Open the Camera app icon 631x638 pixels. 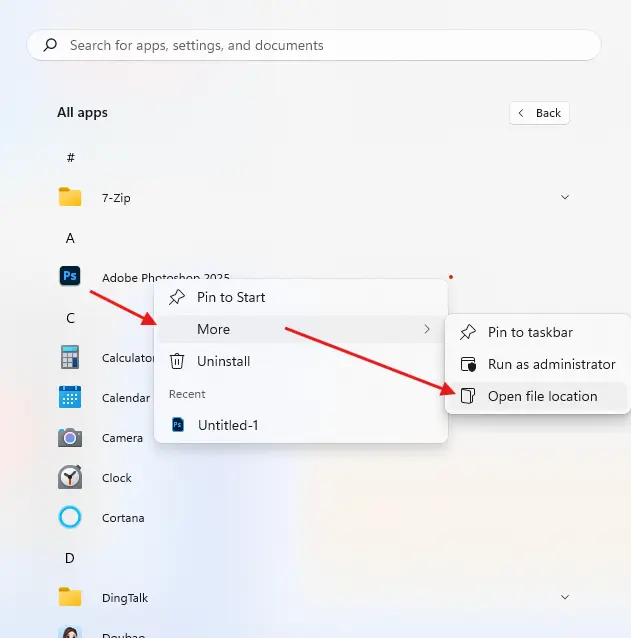click(70, 437)
